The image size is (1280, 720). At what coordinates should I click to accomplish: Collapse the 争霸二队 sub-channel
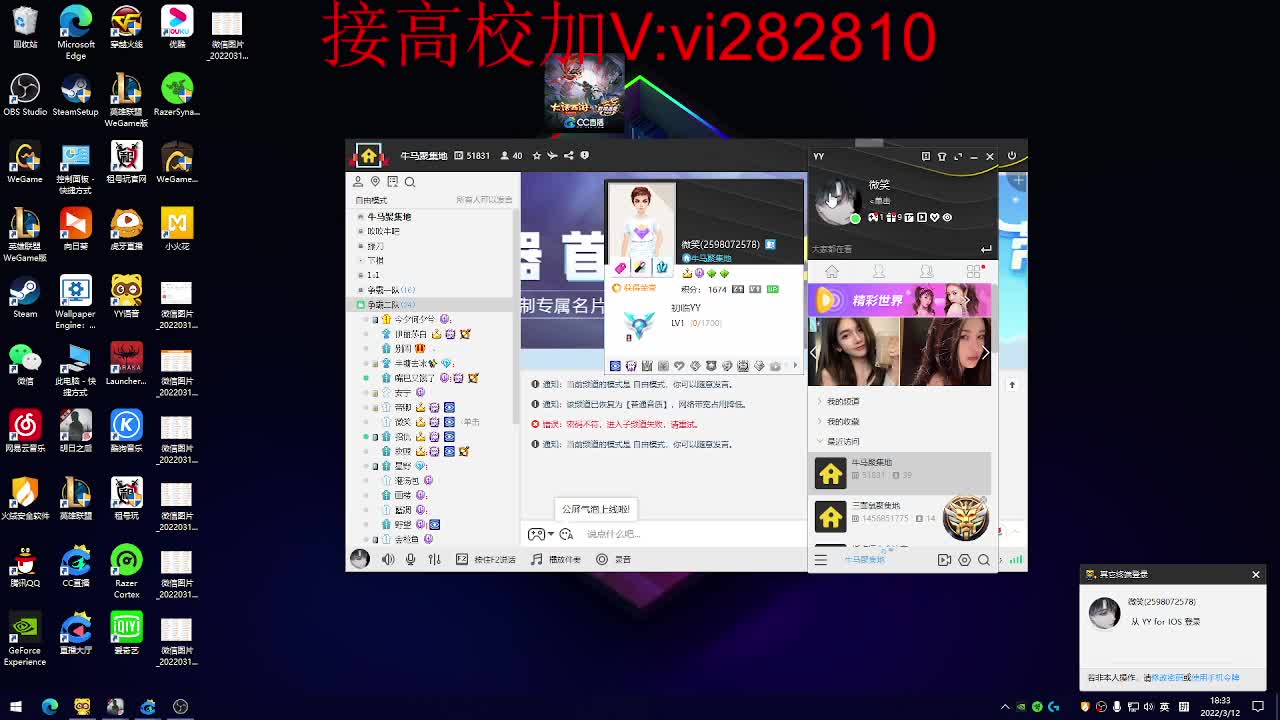coord(361,305)
